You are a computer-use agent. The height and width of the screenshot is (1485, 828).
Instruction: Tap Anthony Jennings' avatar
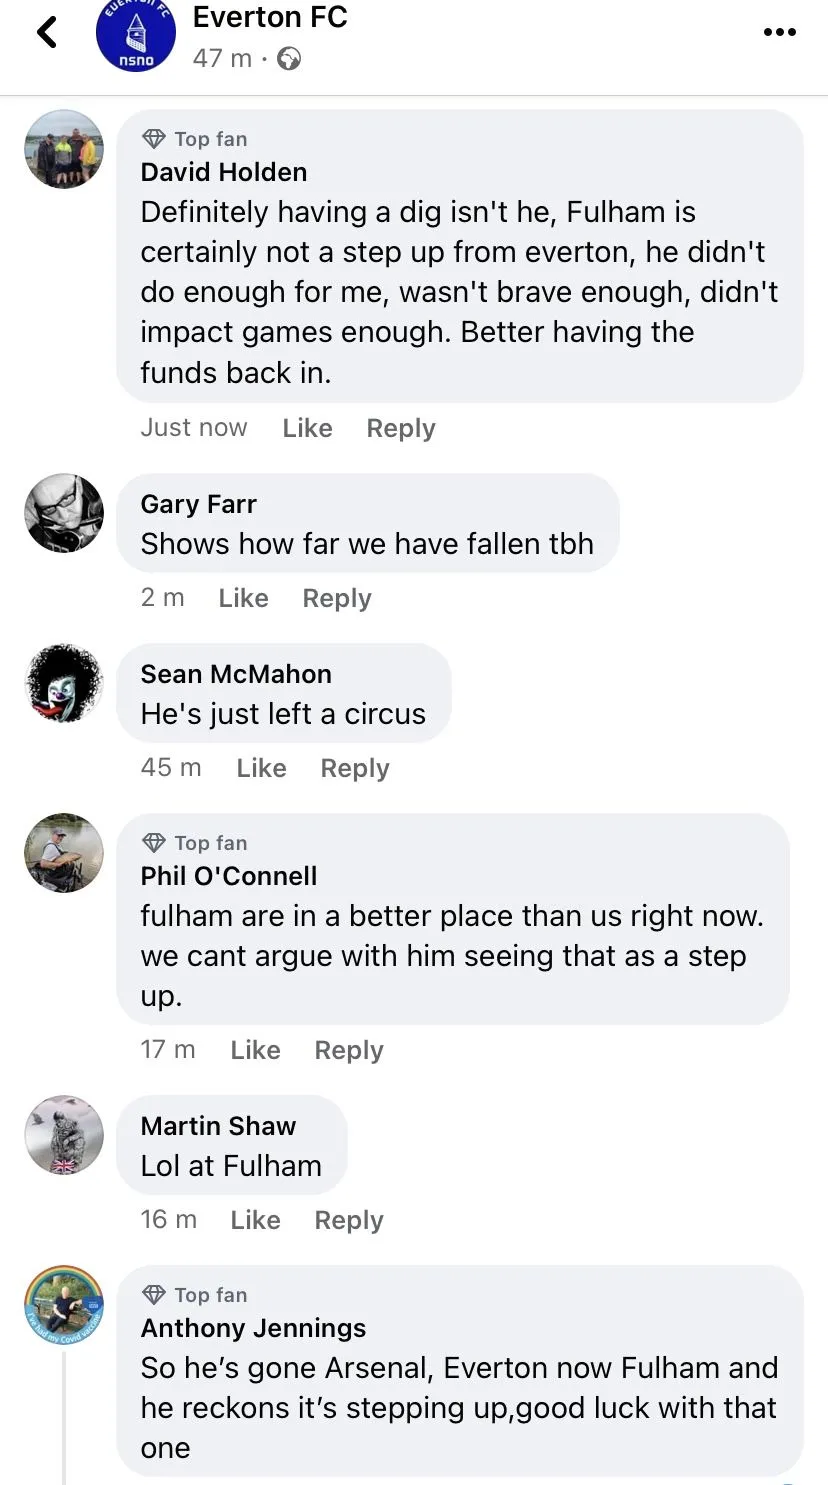64,1305
